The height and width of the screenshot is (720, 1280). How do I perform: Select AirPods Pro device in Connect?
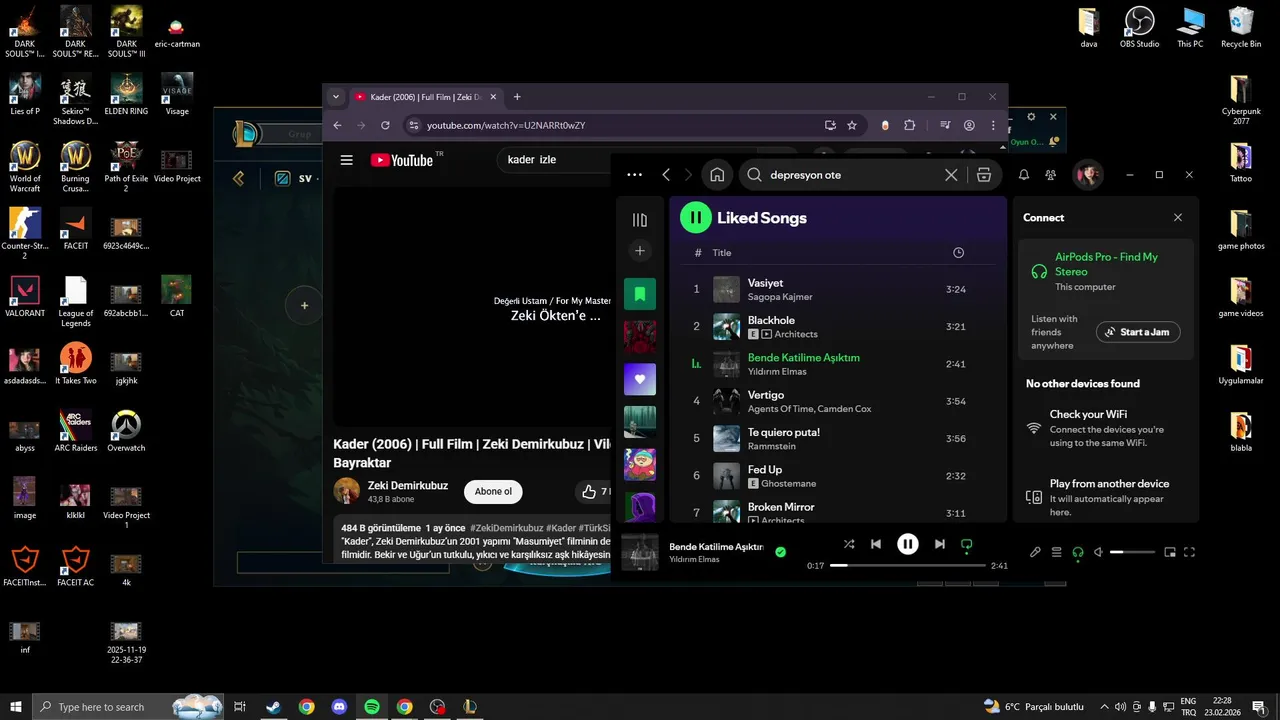(x=1106, y=271)
